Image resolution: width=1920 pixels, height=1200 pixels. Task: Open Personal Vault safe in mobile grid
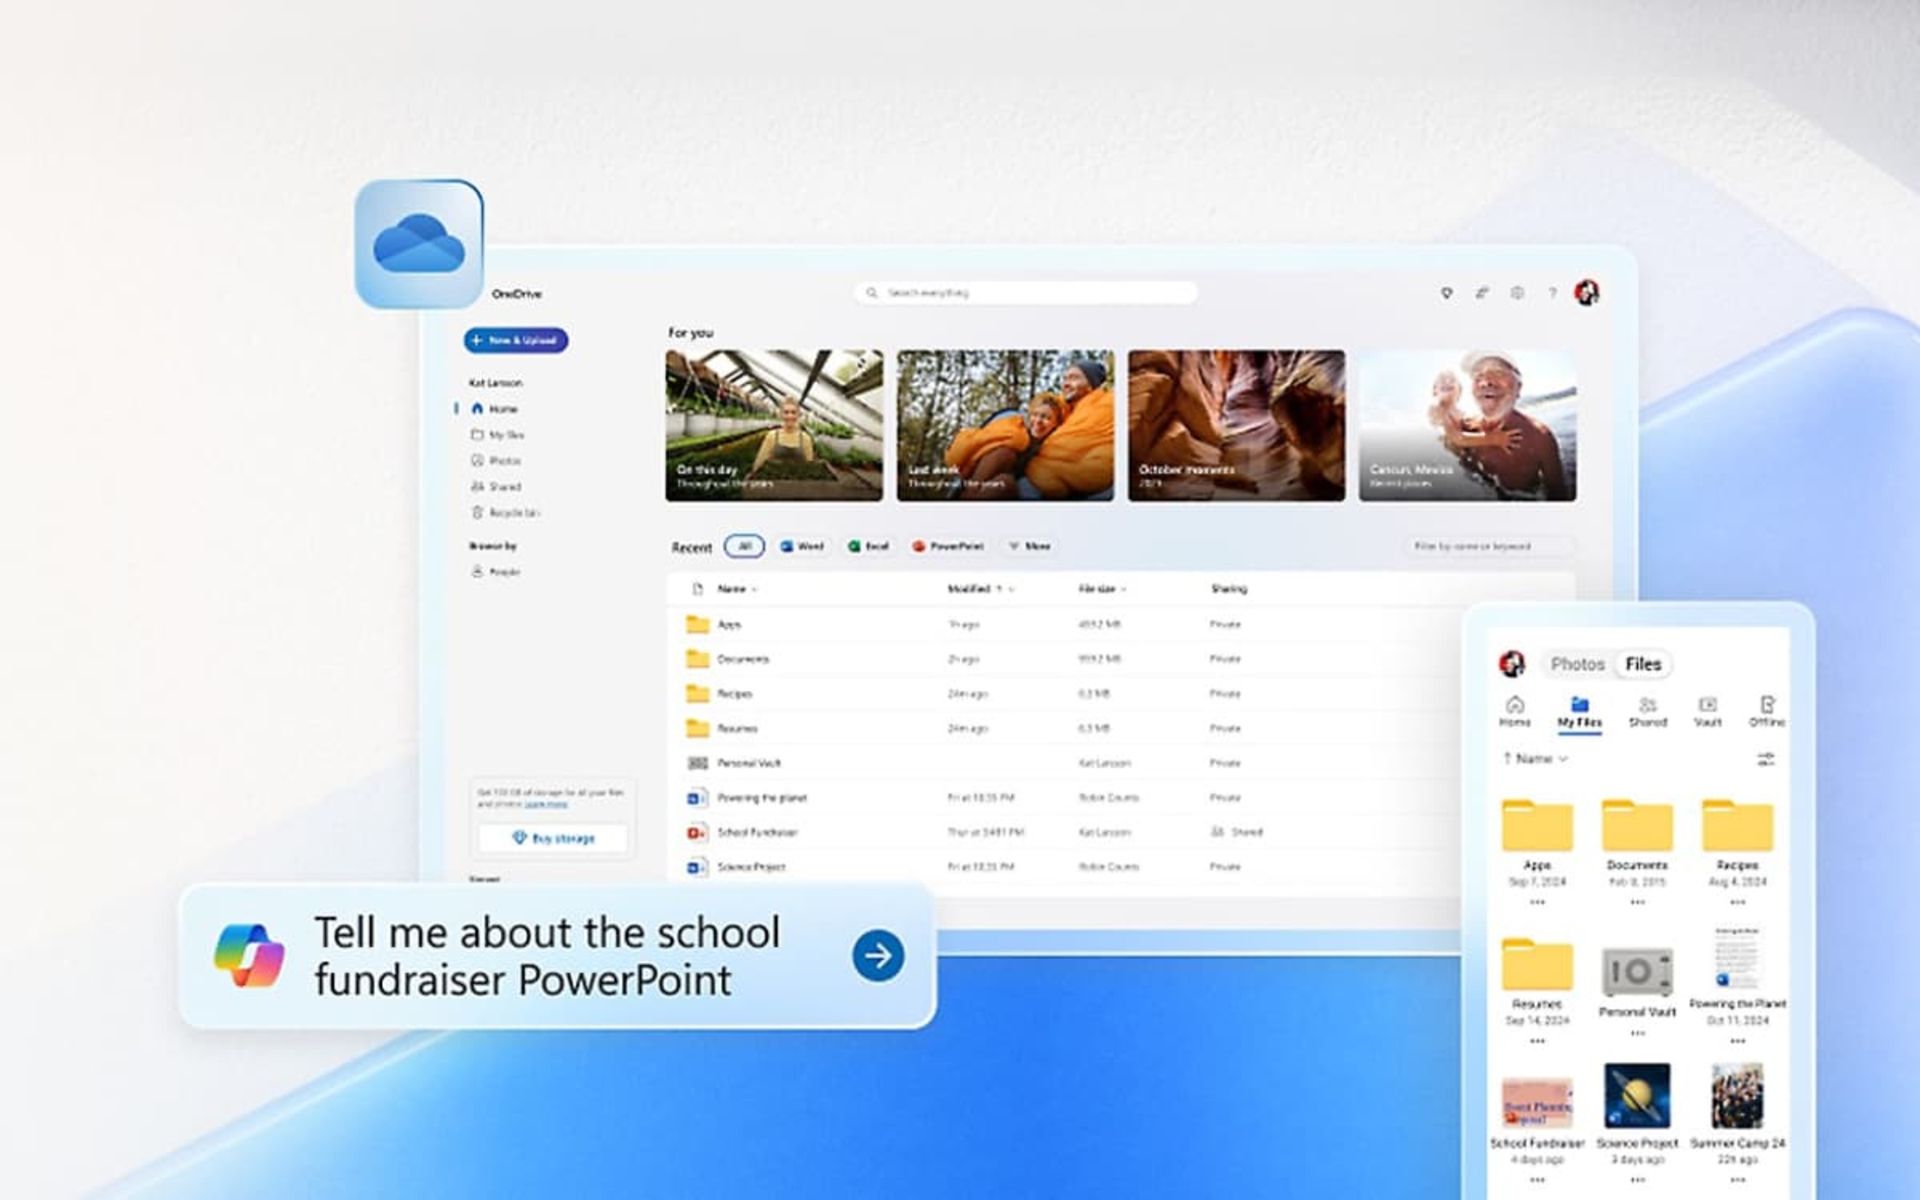tap(1637, 970)
